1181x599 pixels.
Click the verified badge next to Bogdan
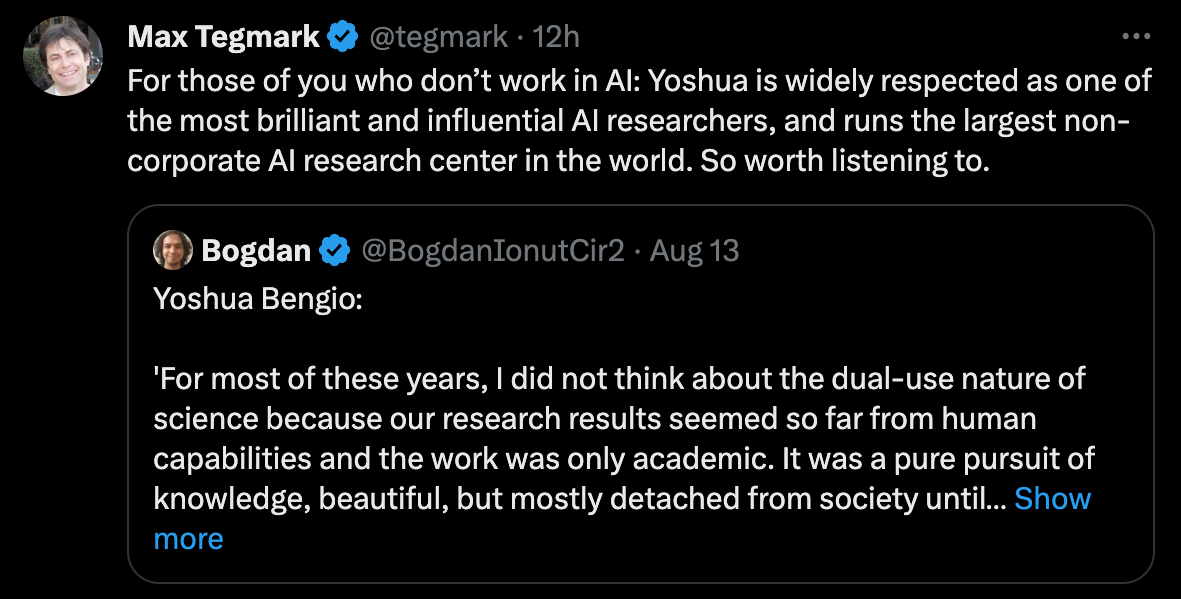coord(334,250)
